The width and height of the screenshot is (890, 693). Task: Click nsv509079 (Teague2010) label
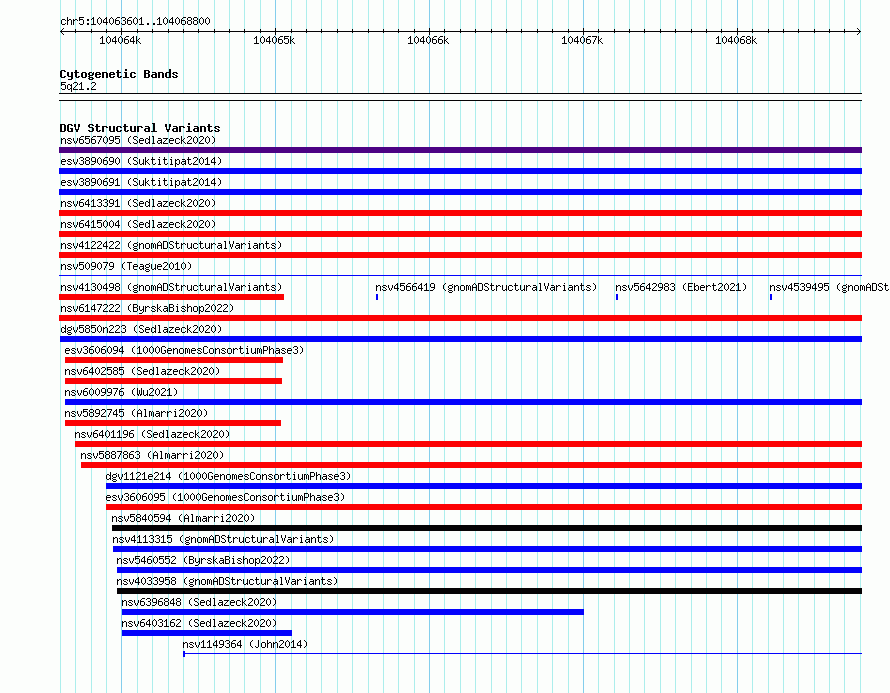[126, 266]
